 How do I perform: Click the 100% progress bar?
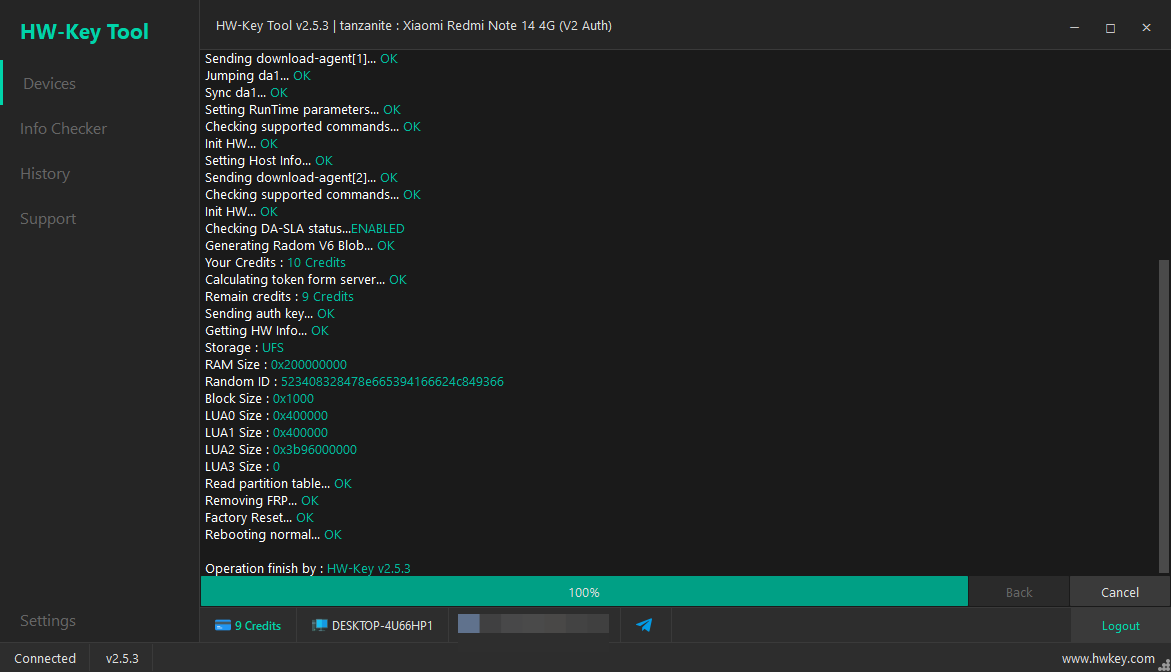[584, 592]
